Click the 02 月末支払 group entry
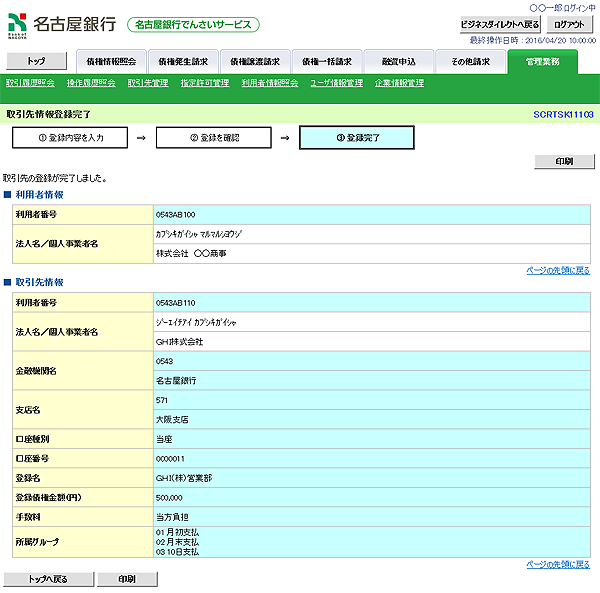 (177, 542)
